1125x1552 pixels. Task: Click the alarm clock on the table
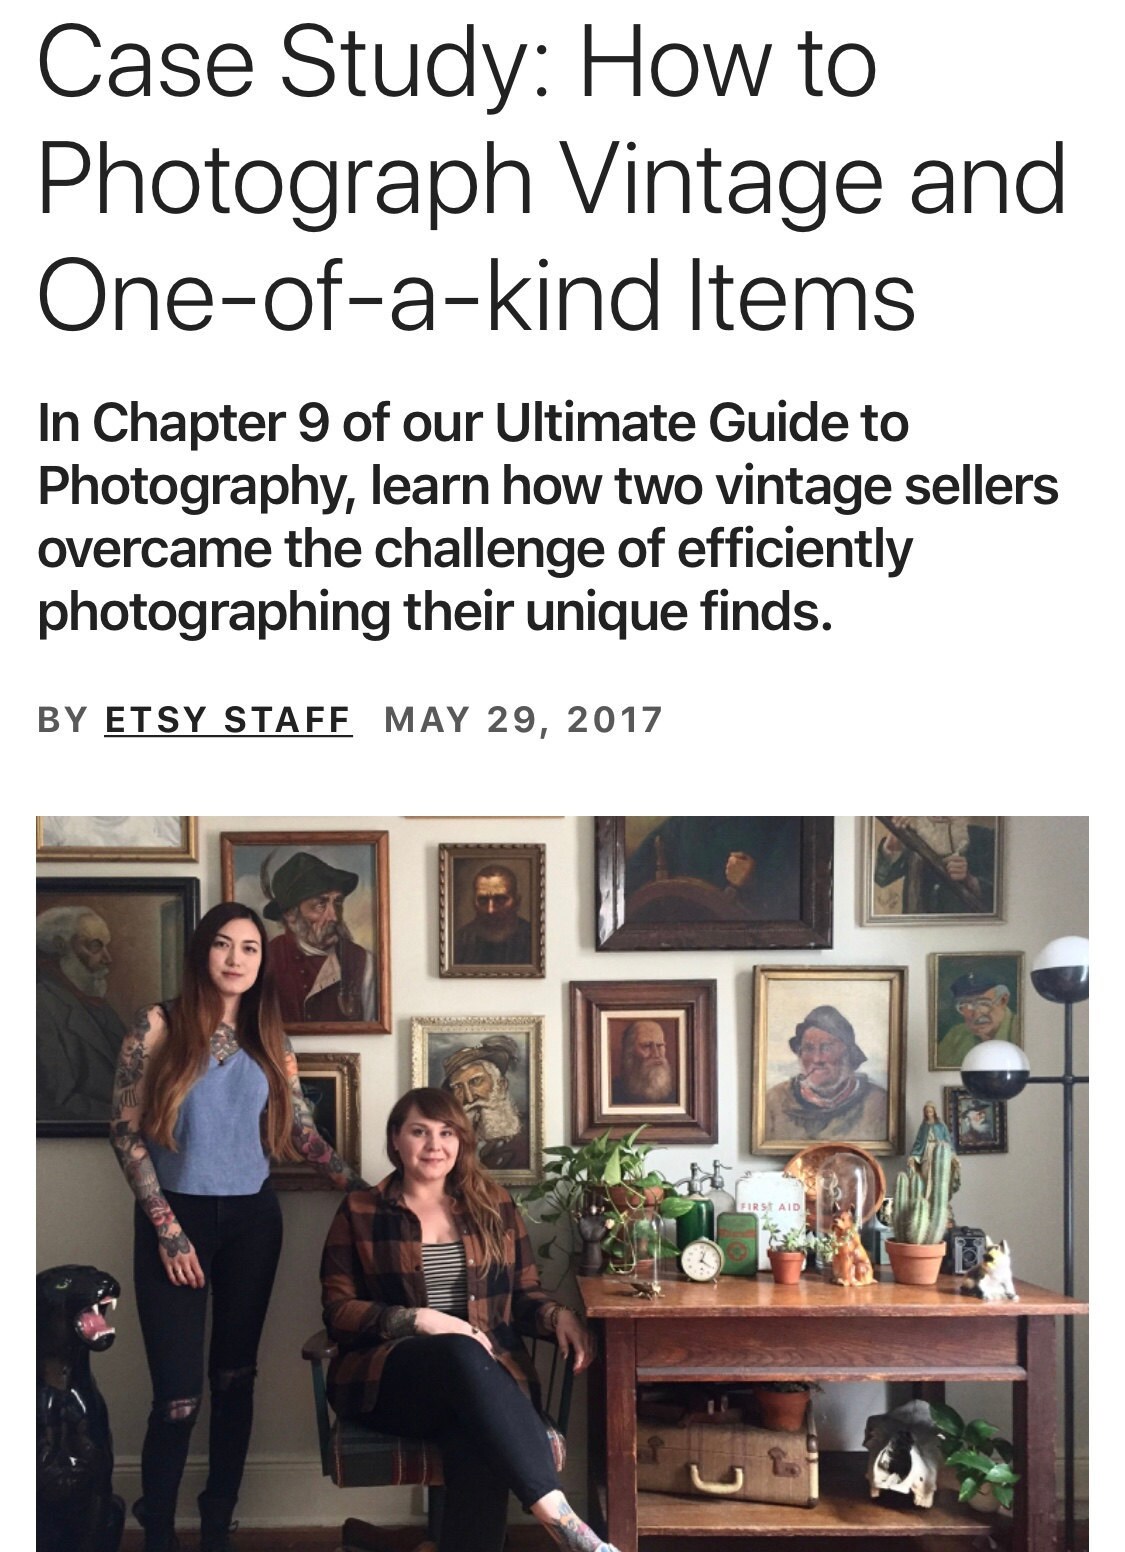701,1259
